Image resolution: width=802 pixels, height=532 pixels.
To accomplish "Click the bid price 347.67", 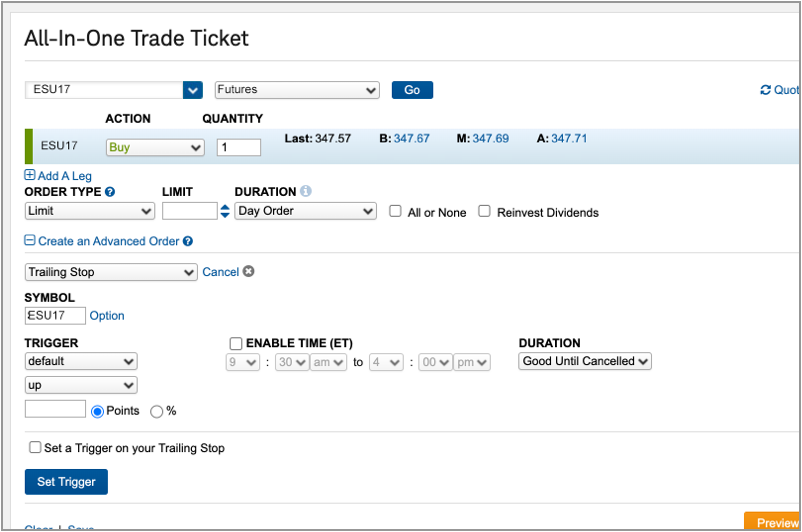I will 411,139.
